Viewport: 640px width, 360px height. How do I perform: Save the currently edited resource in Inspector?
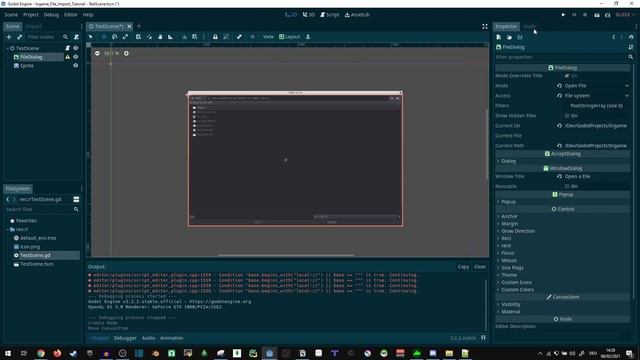[x=520, y=37]
